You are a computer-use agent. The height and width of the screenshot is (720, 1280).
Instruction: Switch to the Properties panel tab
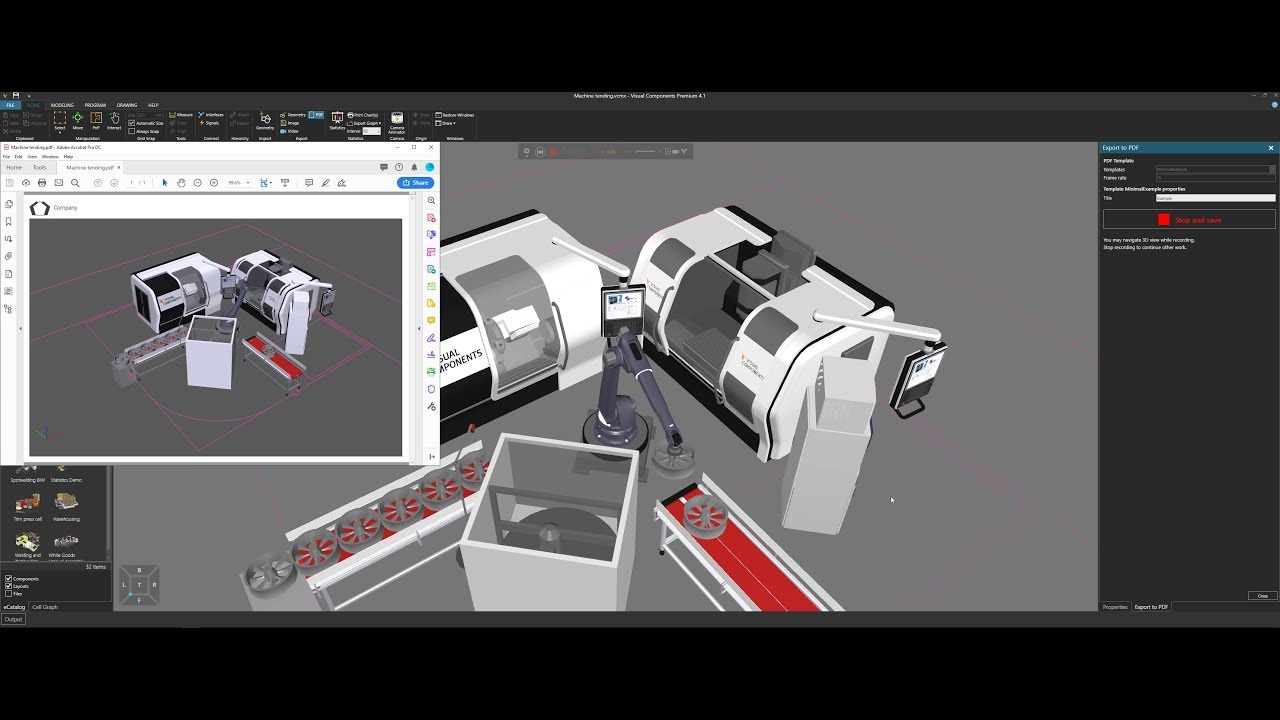1115,607
